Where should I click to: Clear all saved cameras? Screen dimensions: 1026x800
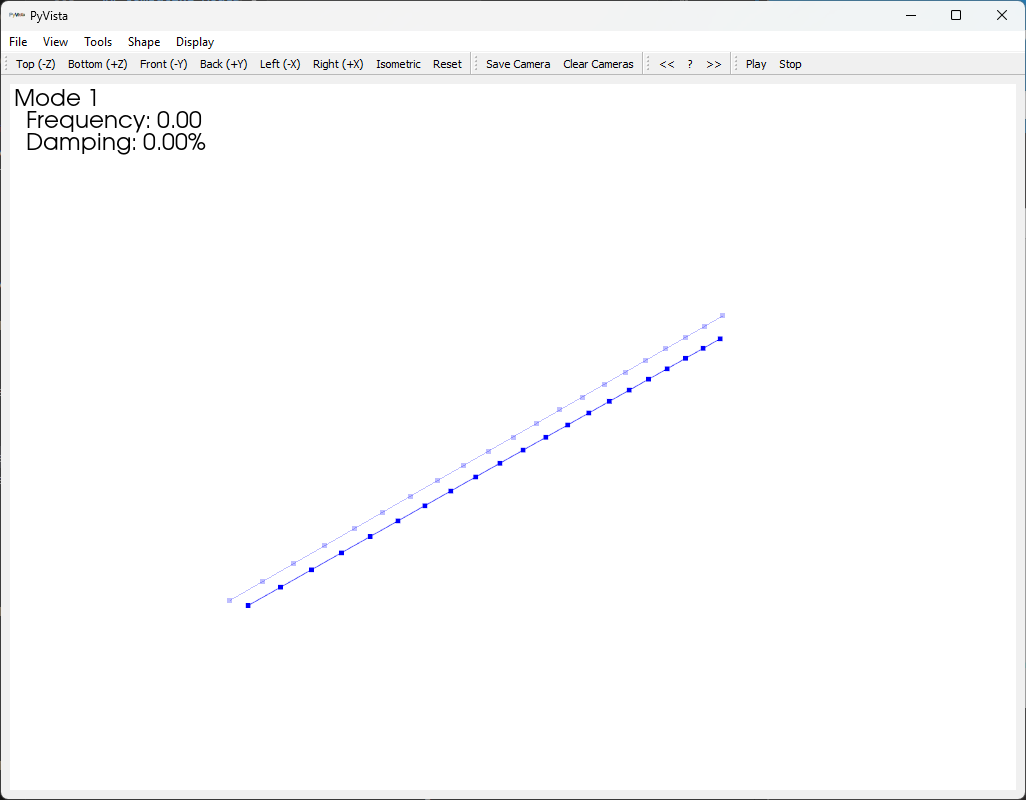pyautogui.click(x=598, y=63)
